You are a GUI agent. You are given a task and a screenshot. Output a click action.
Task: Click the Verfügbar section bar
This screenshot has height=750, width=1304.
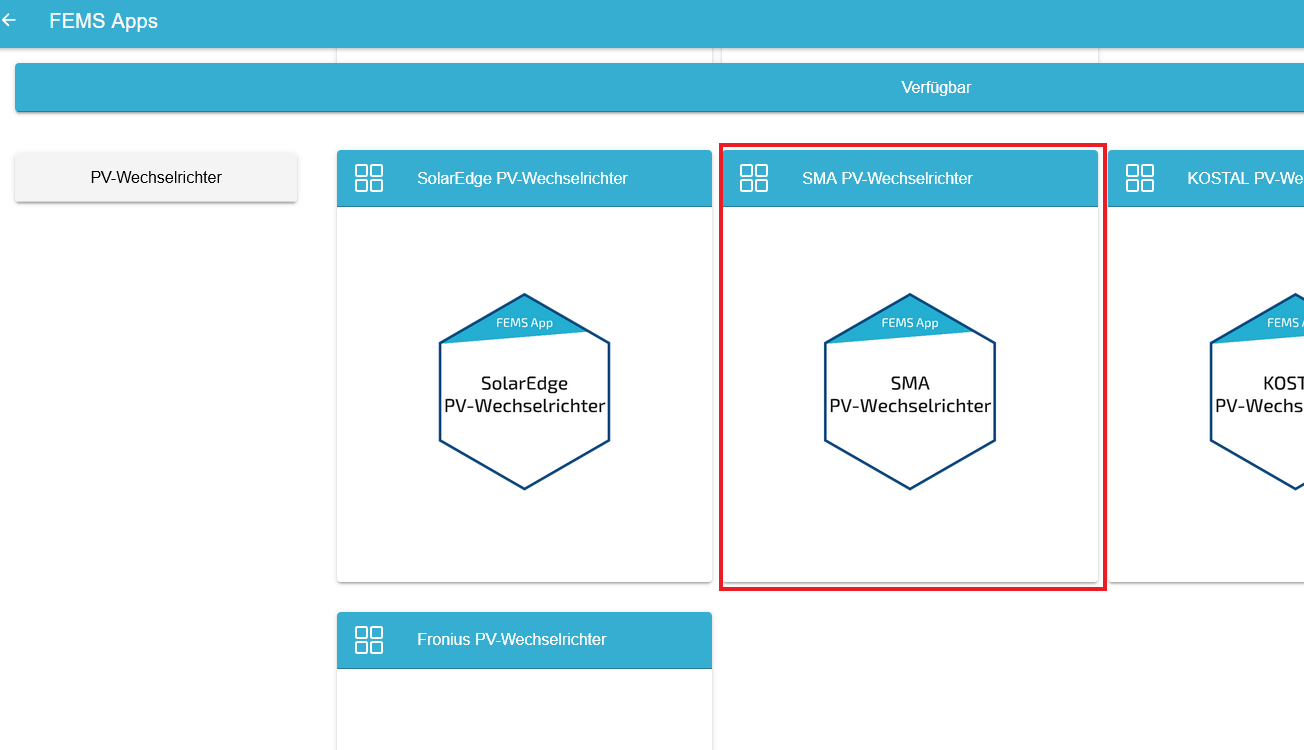(x=660, y=87)
